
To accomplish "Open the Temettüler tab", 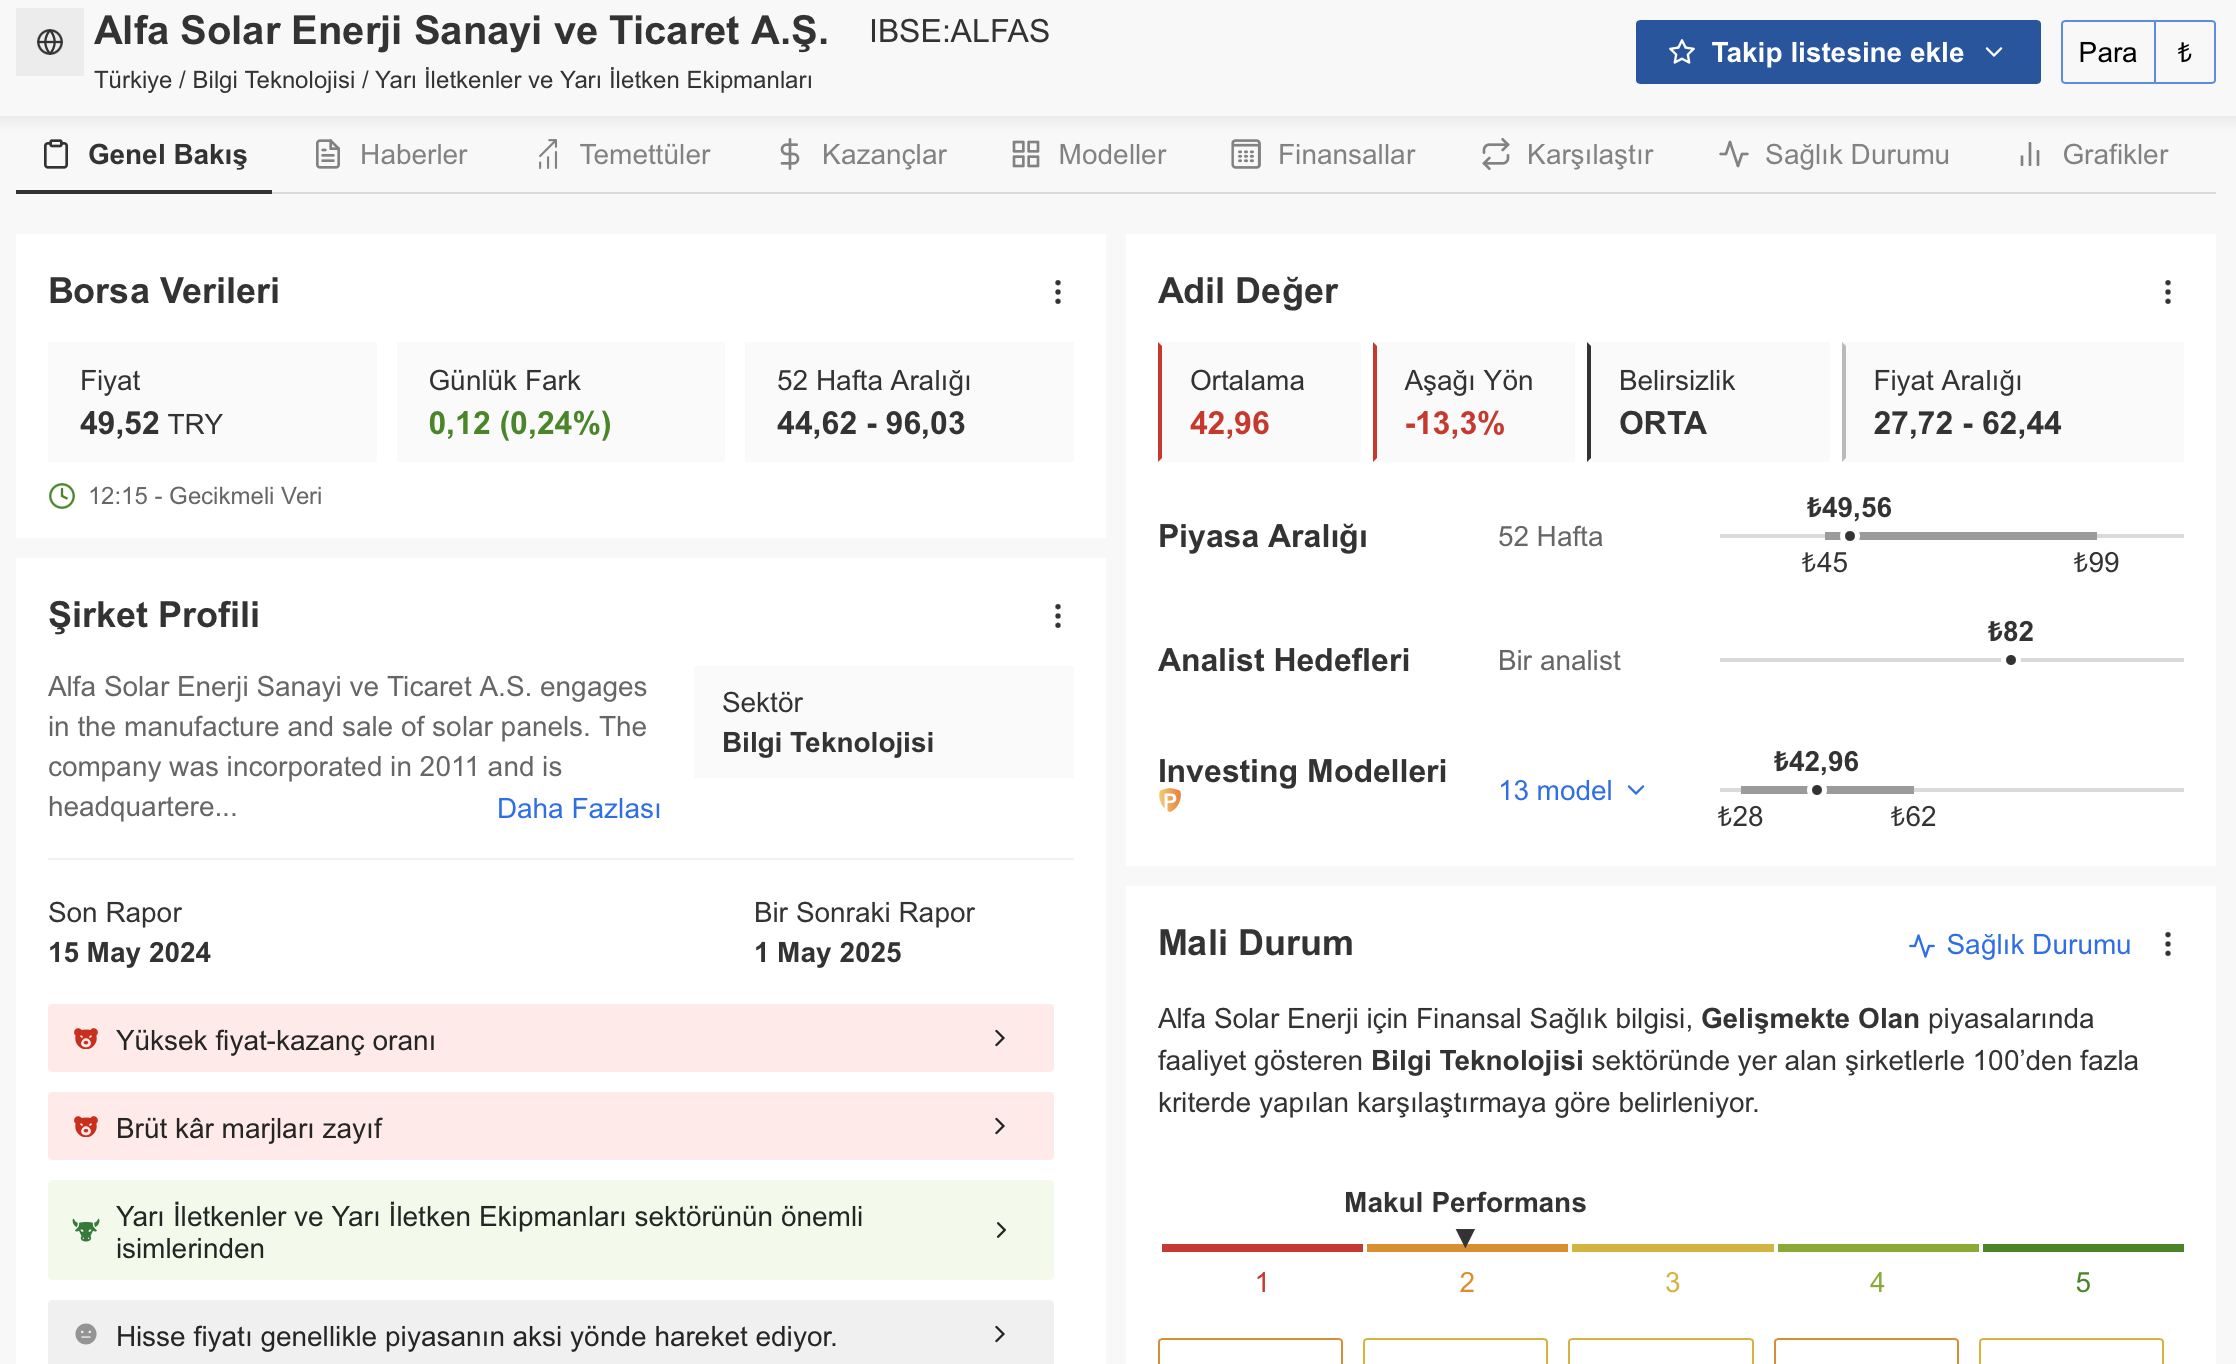I will point(623,154).
